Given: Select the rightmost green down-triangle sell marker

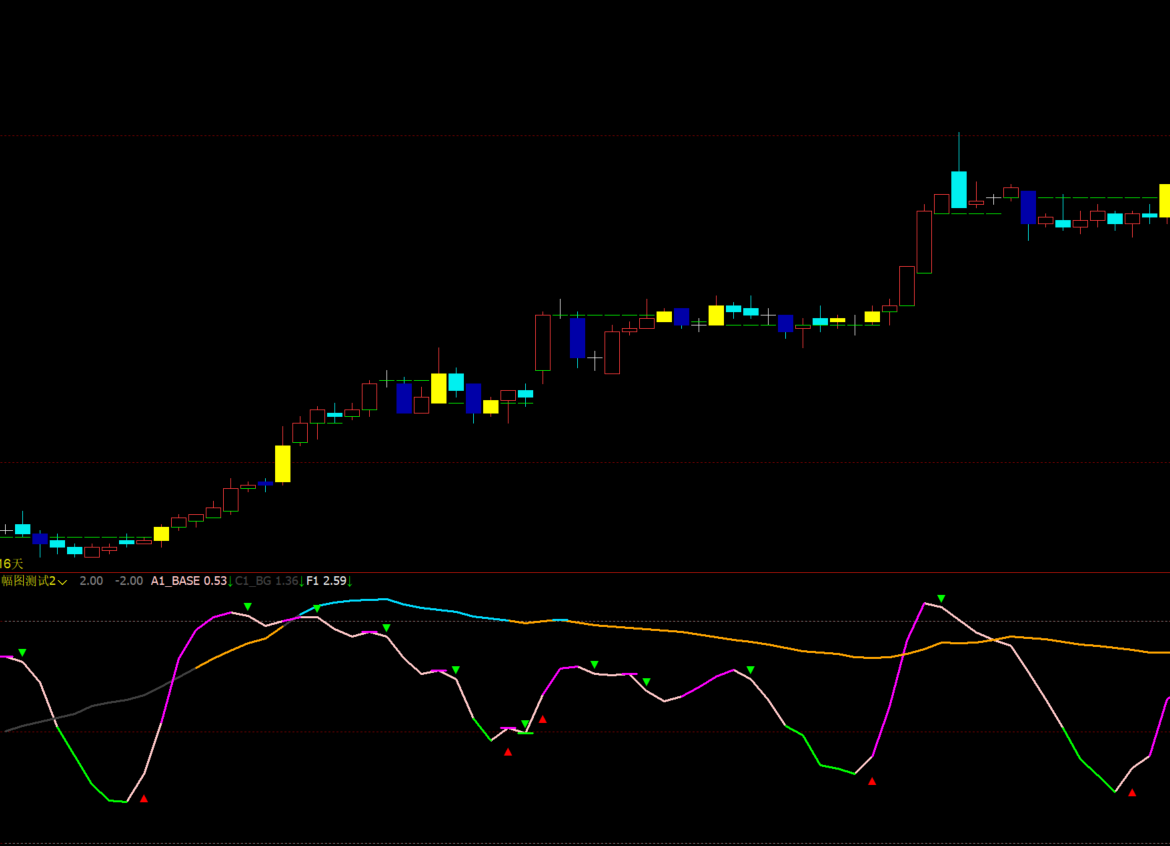Looking at the screenshot, I should [941, 598].
